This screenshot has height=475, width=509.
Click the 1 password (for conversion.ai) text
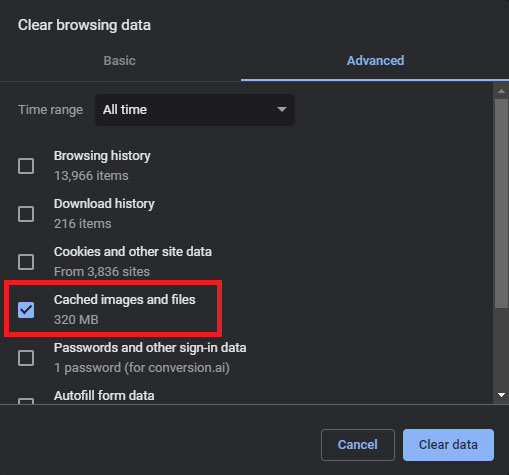(x=142, y=368)
